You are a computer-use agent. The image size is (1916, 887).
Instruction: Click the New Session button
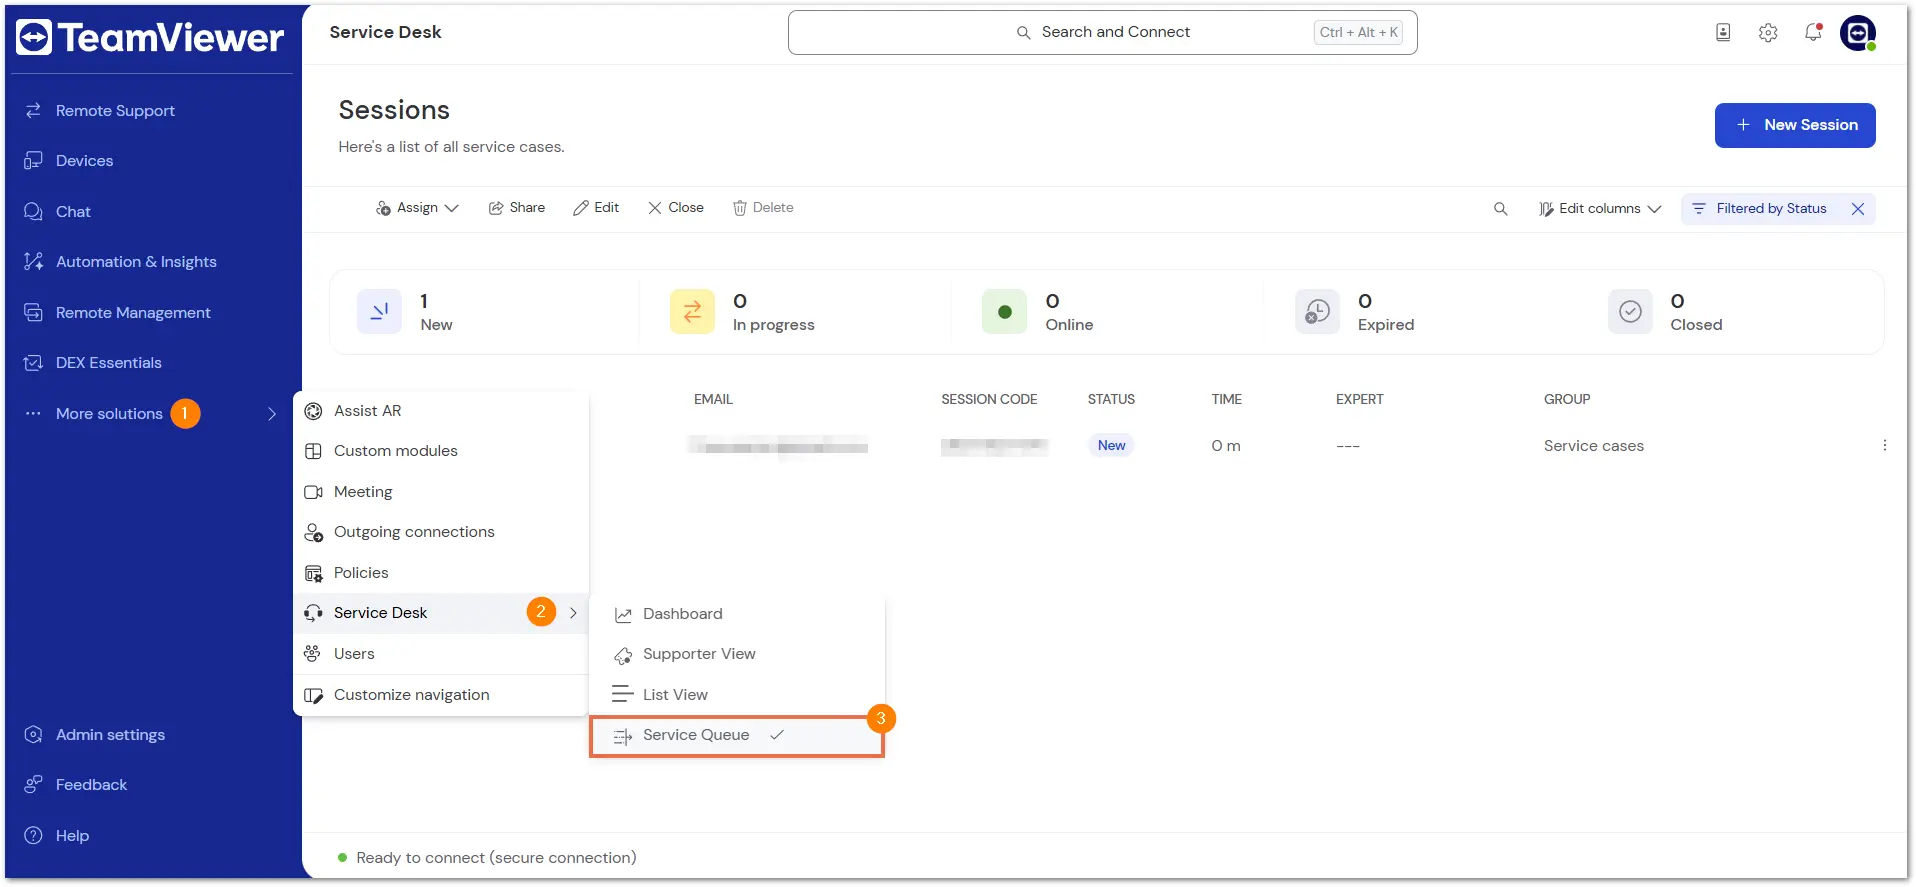click(1795, 125)
